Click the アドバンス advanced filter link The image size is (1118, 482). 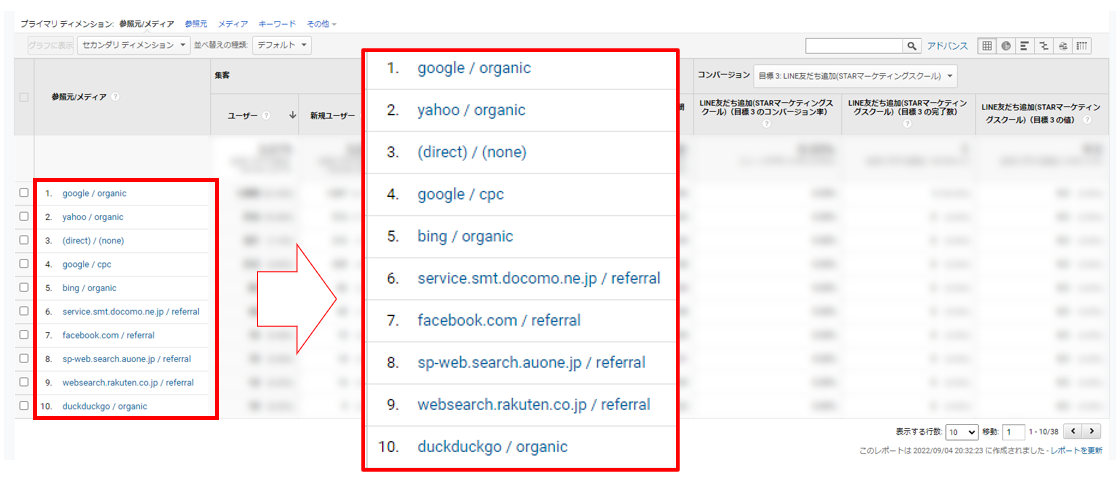(x=947, y=46)
